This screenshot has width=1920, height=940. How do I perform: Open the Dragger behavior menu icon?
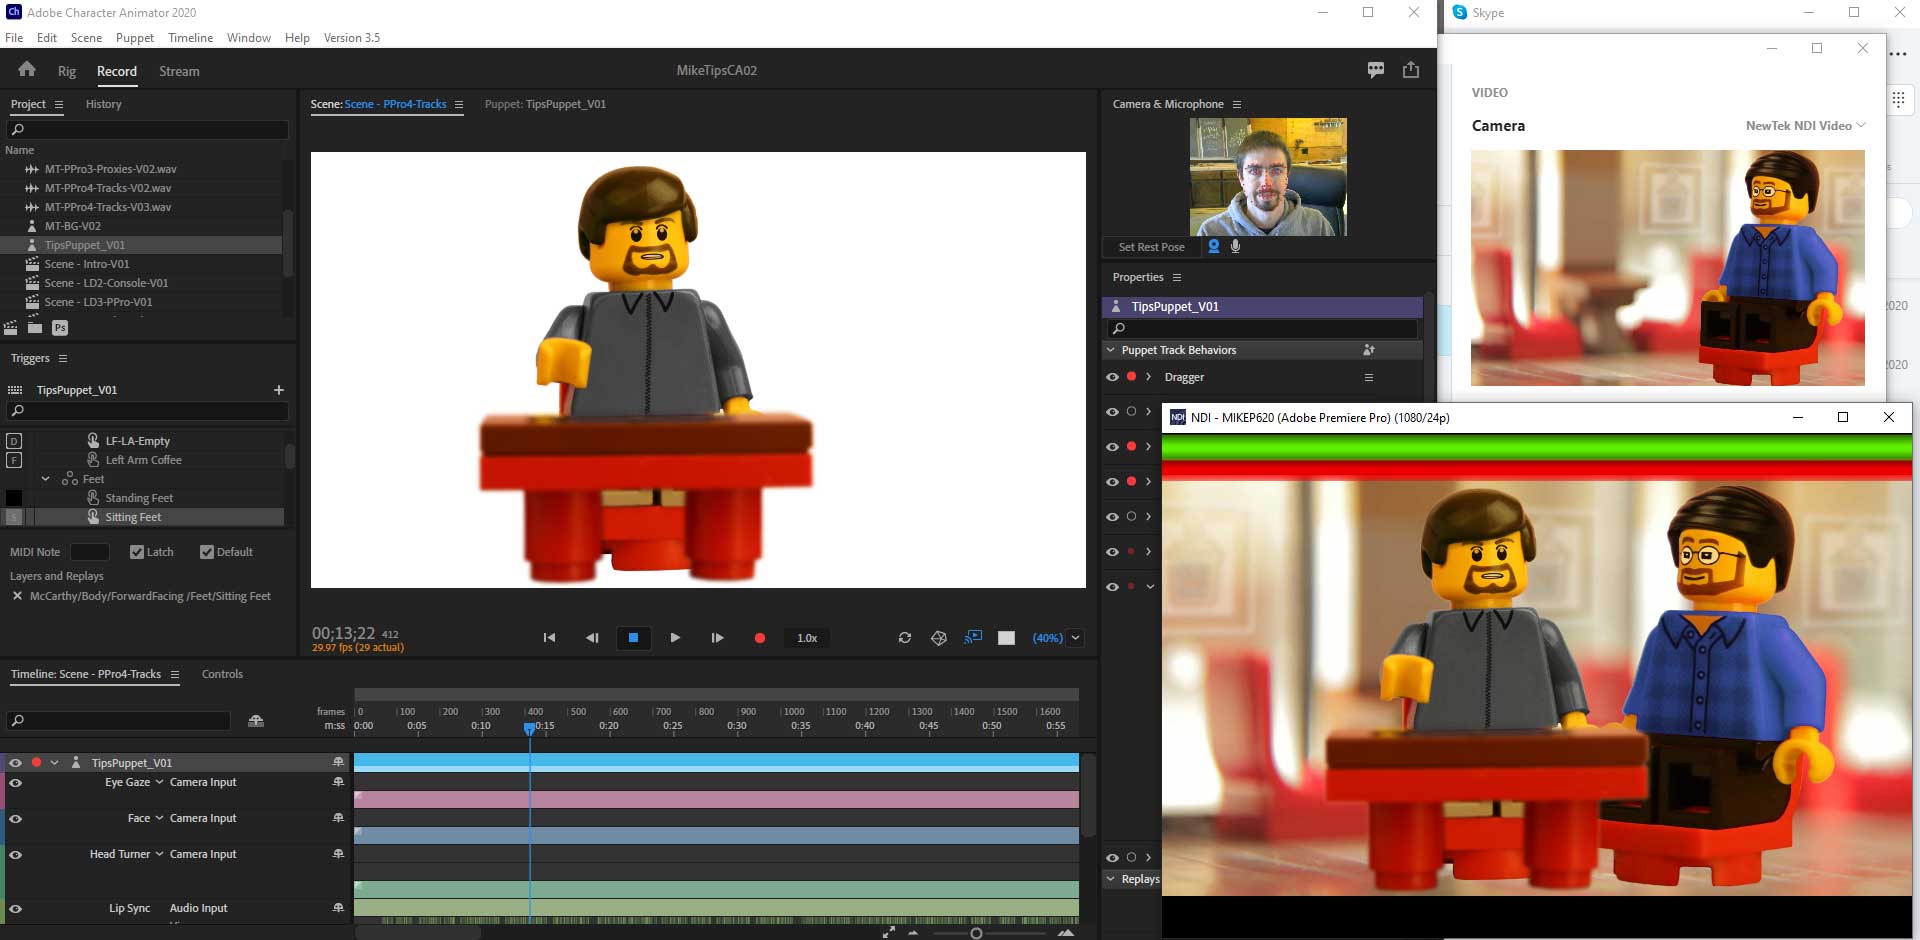[x=1369, y=377]
